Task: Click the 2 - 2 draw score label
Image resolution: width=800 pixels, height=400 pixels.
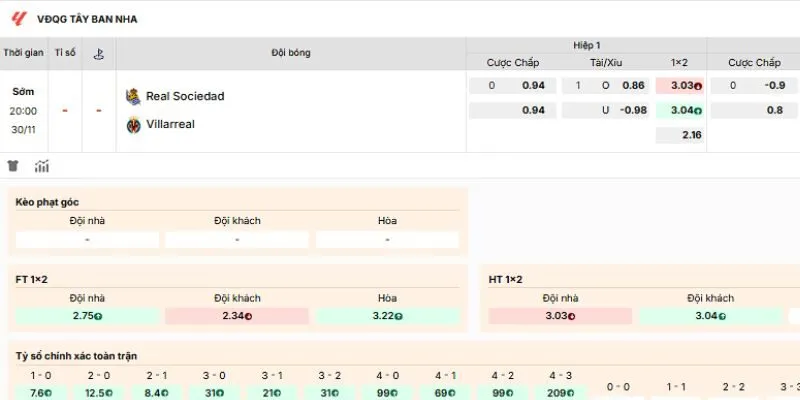Action: (x=734, y=387)
